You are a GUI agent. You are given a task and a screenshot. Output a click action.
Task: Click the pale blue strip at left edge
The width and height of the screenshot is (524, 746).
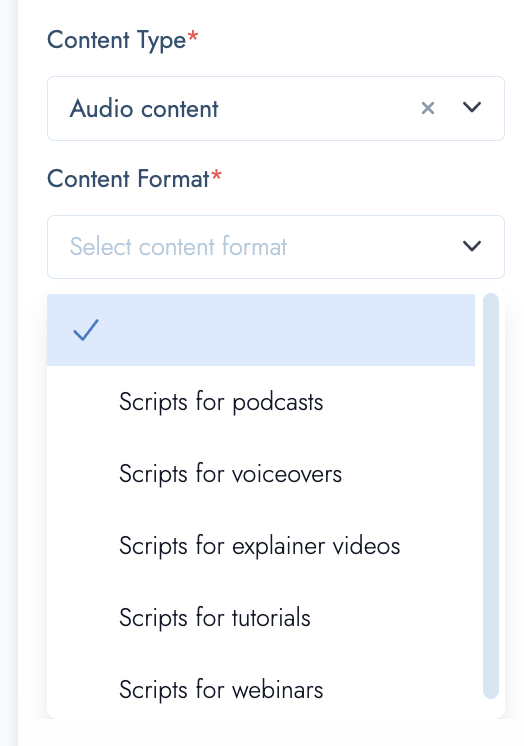pyautogui.click(x=9, y=373)
